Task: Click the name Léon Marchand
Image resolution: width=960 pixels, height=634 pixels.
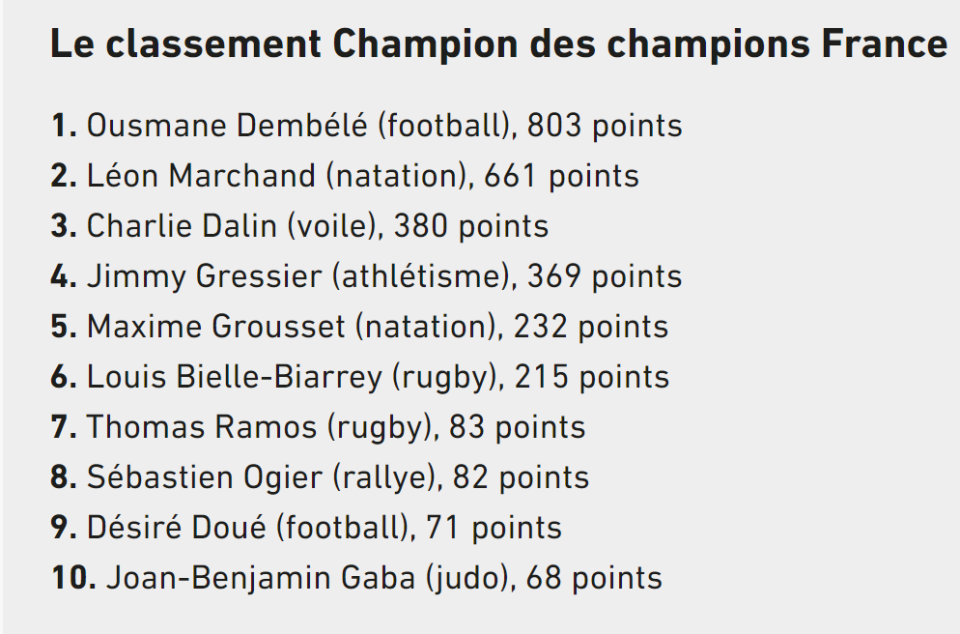Action: click(x=200, y=176)
